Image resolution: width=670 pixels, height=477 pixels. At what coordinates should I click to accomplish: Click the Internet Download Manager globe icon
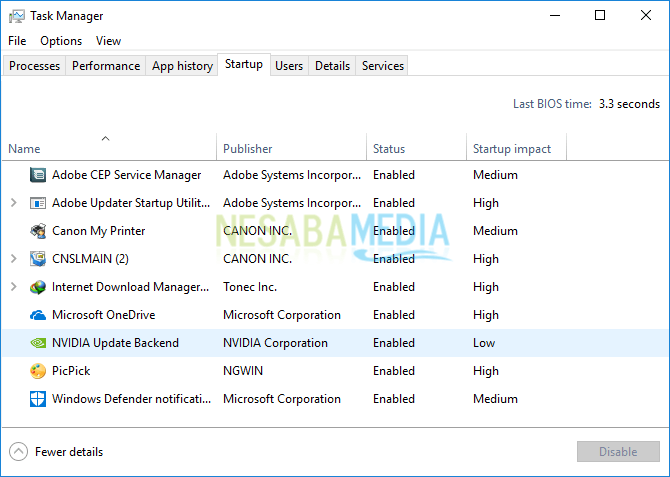pyautogui.click(x=38, y=287)
